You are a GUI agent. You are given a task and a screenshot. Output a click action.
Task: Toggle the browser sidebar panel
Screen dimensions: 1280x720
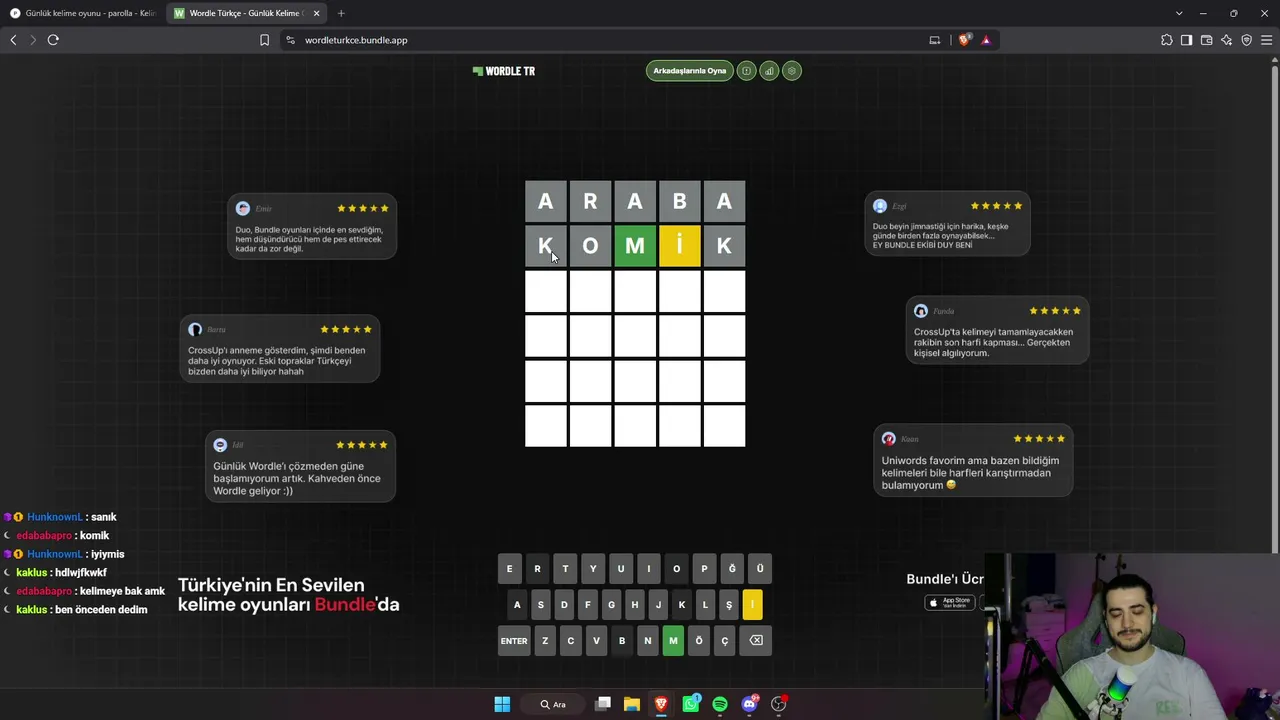[1186, 40]
